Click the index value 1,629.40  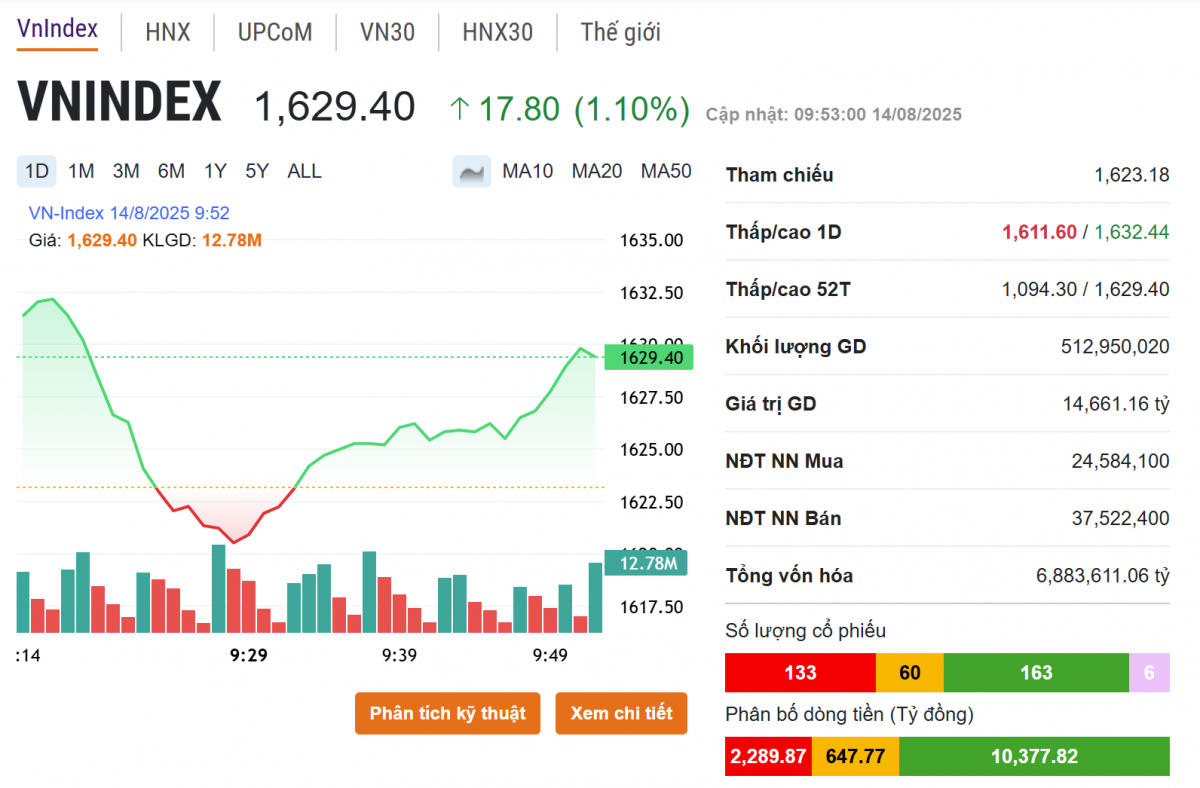point(334,106)
